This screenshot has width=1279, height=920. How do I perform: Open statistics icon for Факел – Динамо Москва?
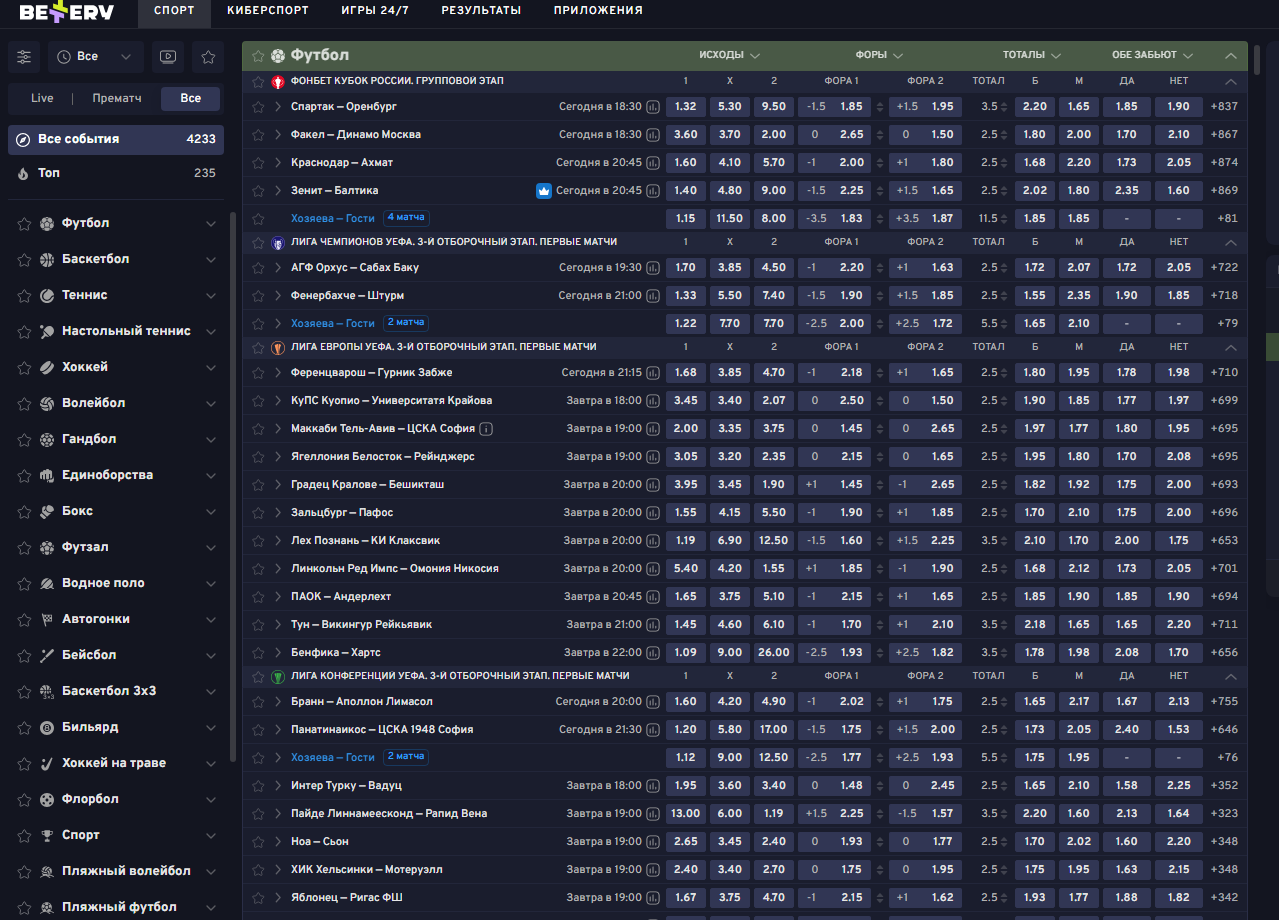(653, 134)
